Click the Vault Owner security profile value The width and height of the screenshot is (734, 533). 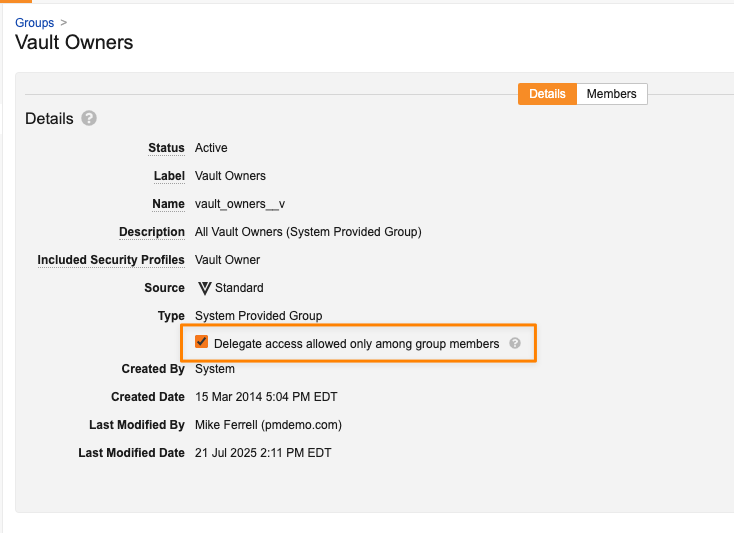click(228, 260)
